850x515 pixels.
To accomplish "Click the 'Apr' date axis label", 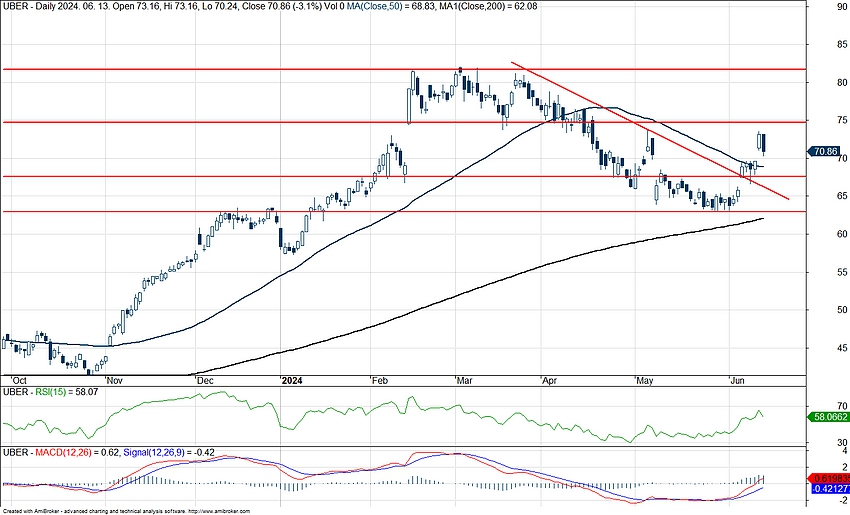I will click(x=550, y=381).
